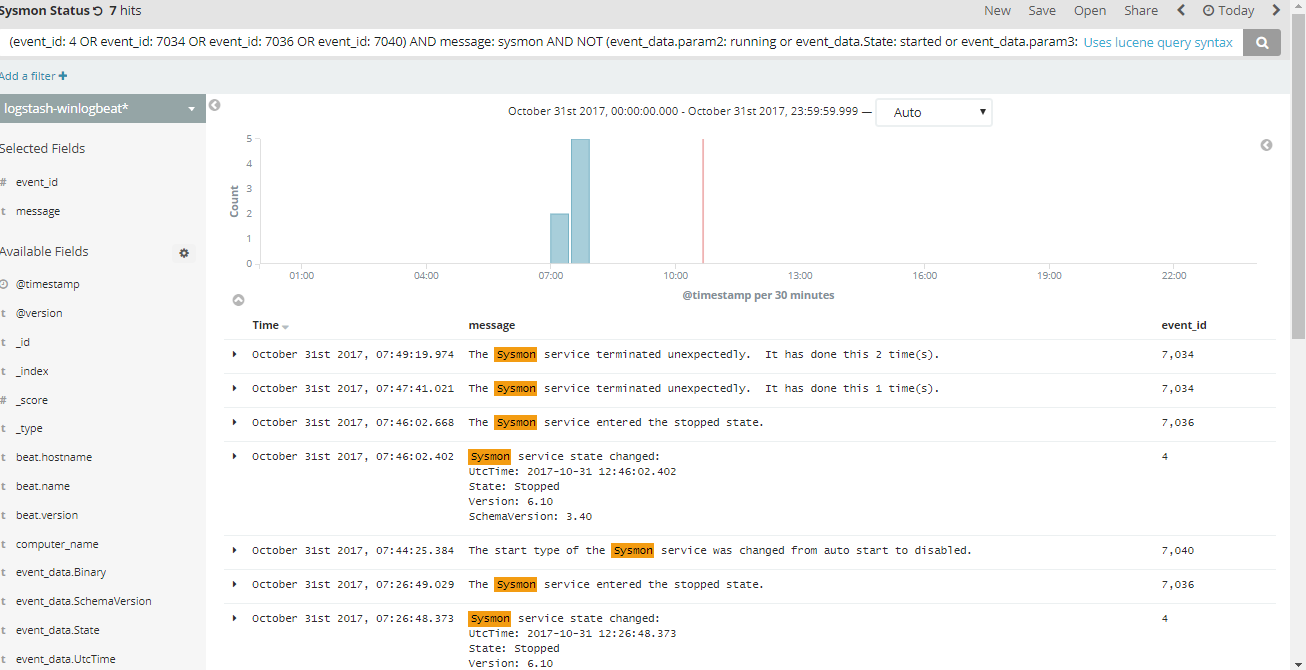Open the Today time picker
The image size is (1306, 670).
1228,10
